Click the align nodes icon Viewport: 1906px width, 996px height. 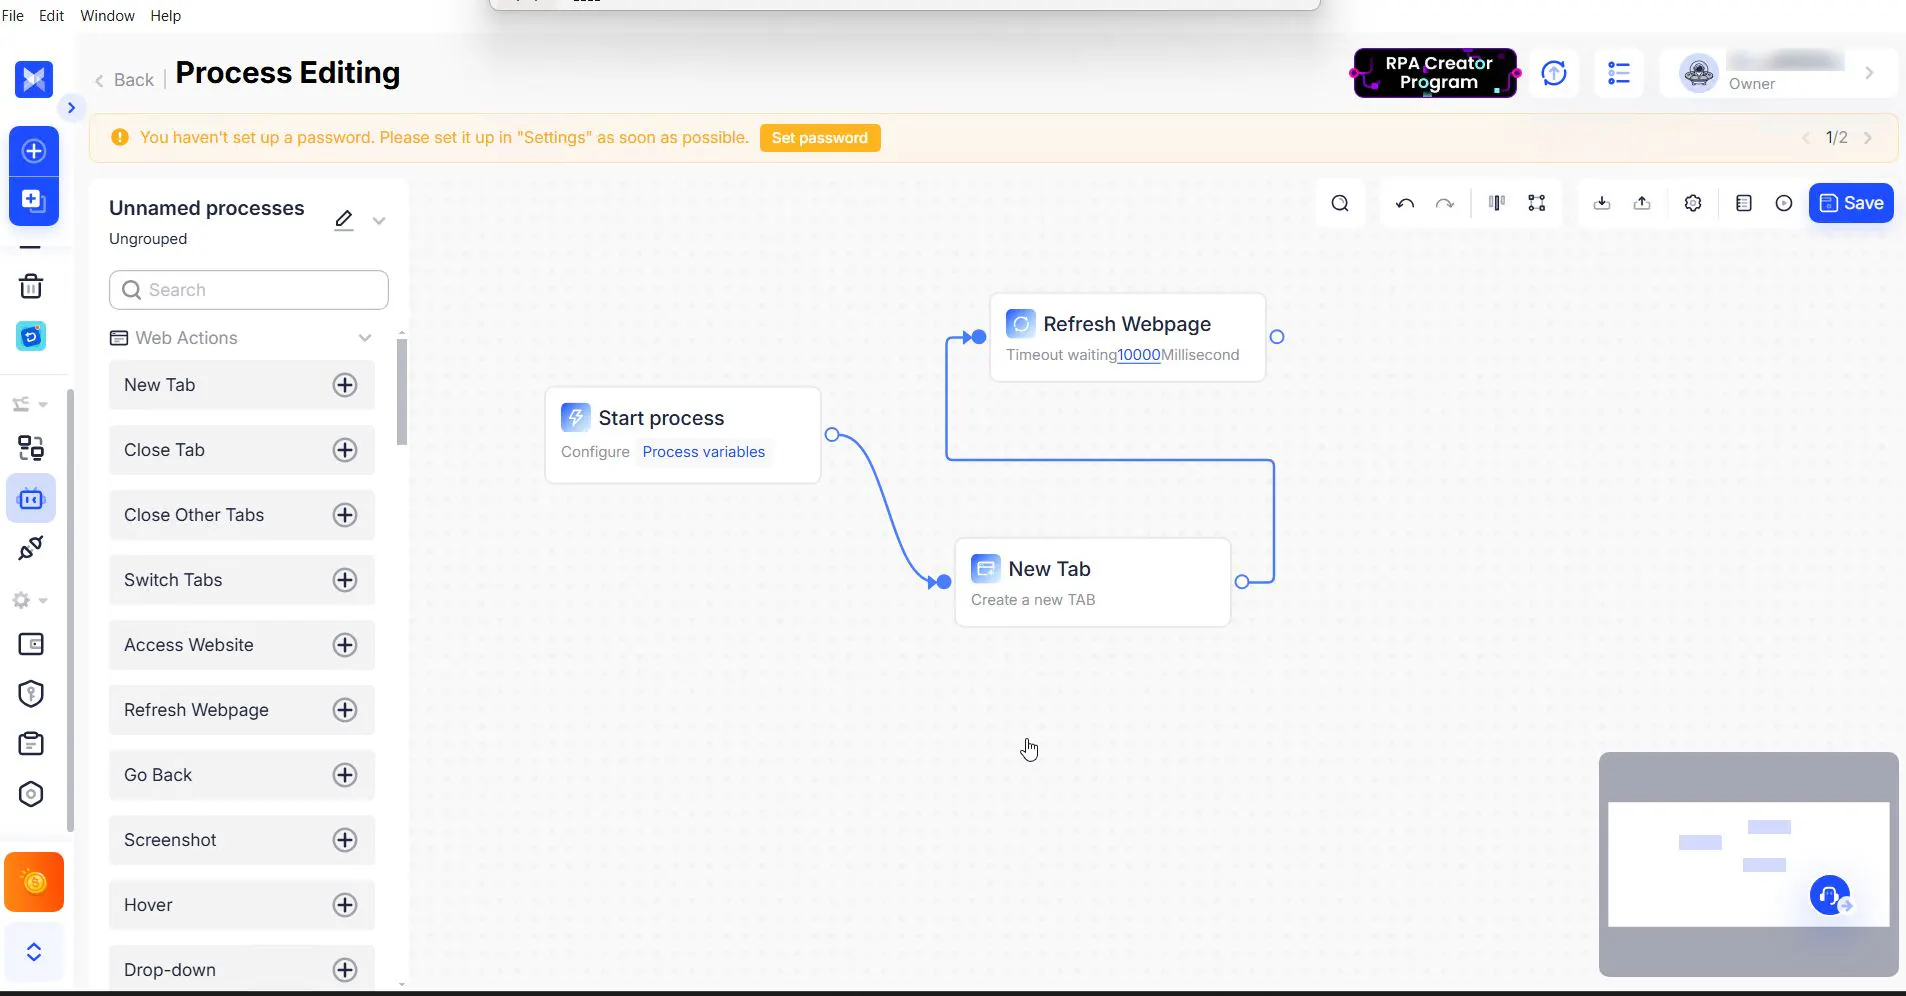click(x=1497, y=203)
